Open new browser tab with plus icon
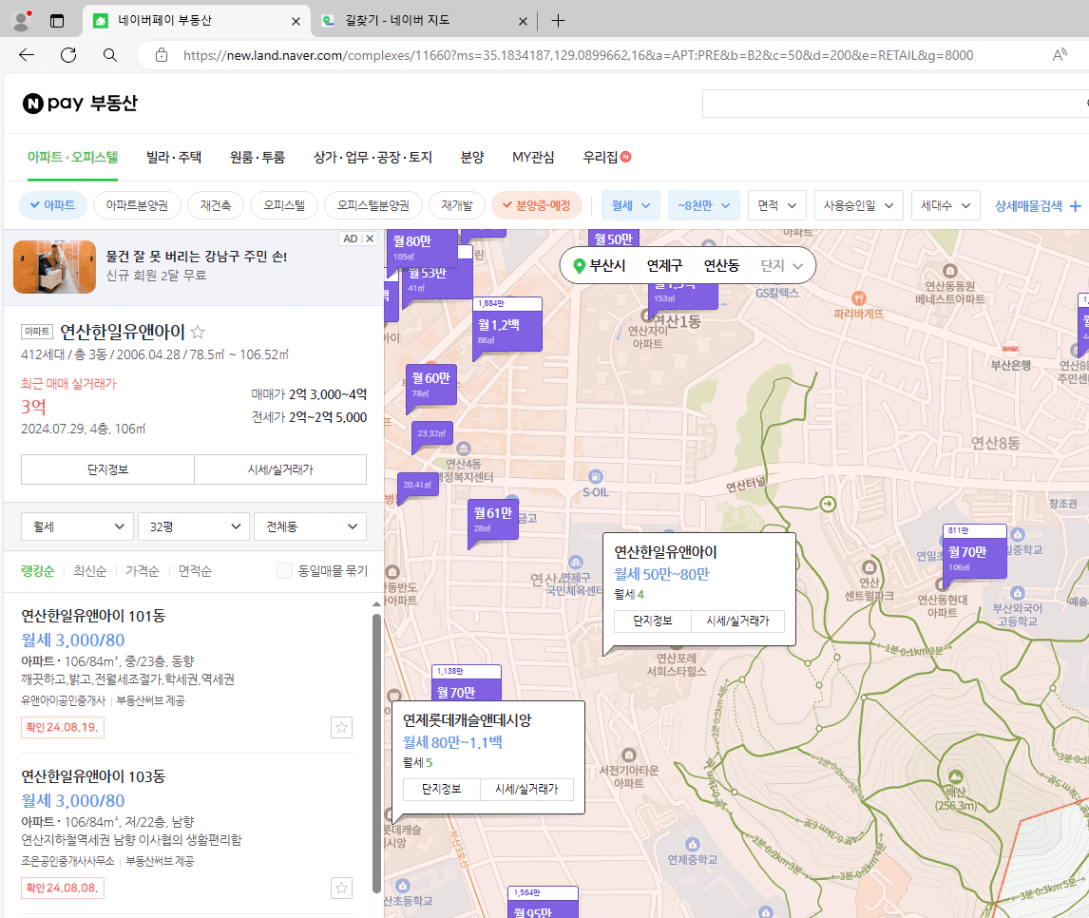 tap(558, 21)
